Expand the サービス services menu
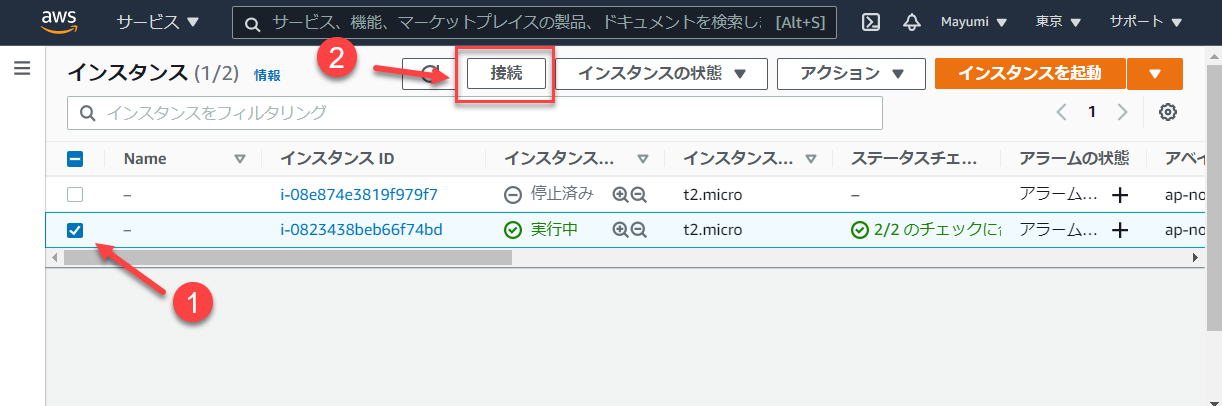 (x=158, y=21)
